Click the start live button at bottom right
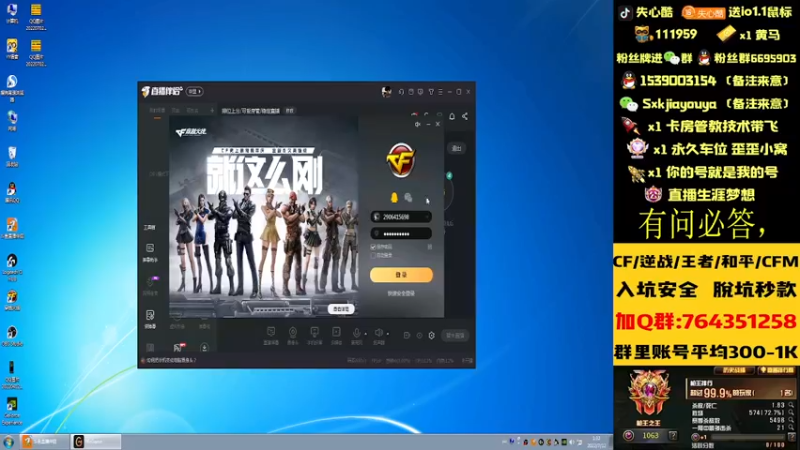Image resolution: width=800 pixels, height=450 pixels. 455,335
